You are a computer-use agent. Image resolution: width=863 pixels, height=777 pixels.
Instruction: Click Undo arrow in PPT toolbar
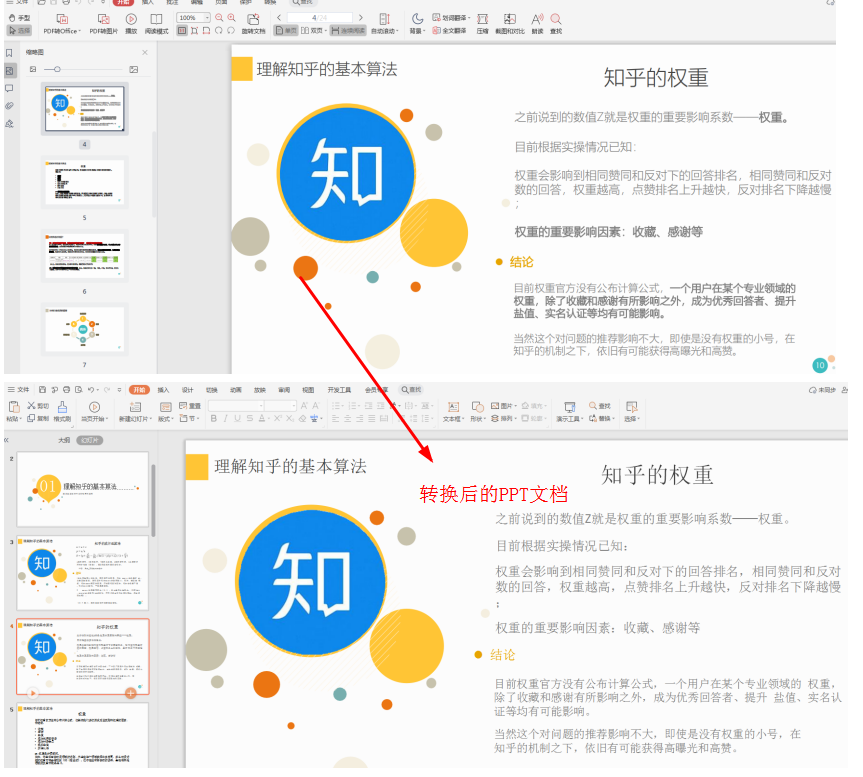[91, 390]
